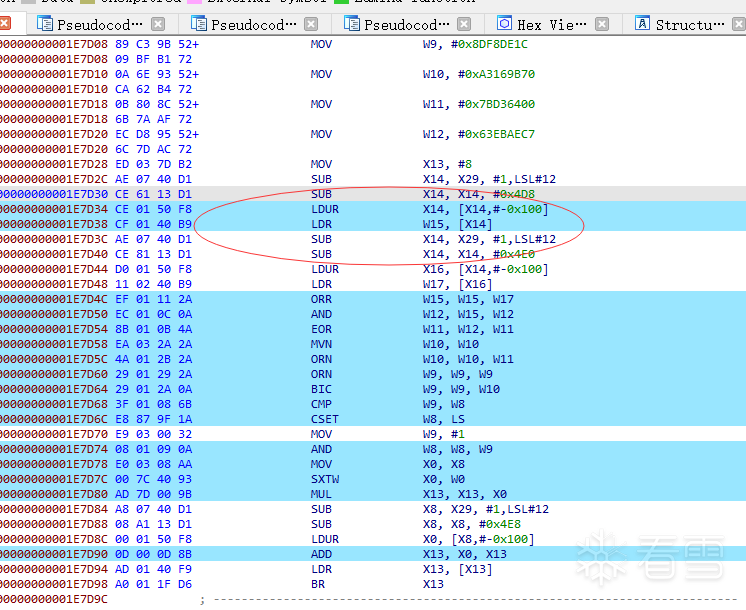Viewport: 746px width, 610px height.
Task: Select MOV X13, #8 operand
Action: (447, 164)
